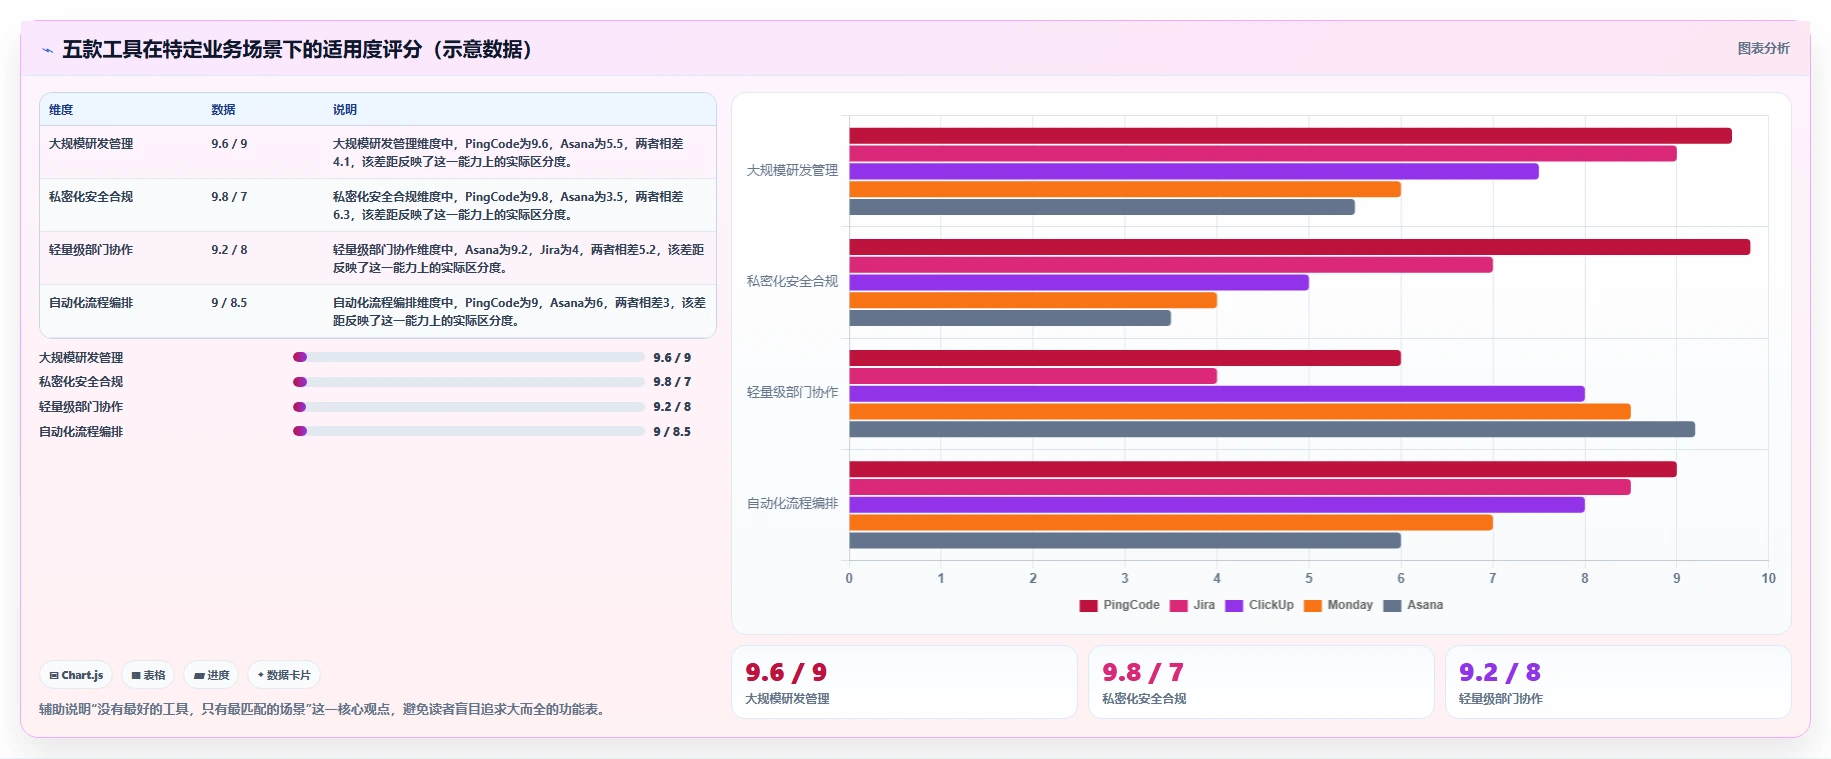Click the 轻量级部门协作 y-axis label on chart
The image size is (1831, 759).
click(x=792, y=393)
